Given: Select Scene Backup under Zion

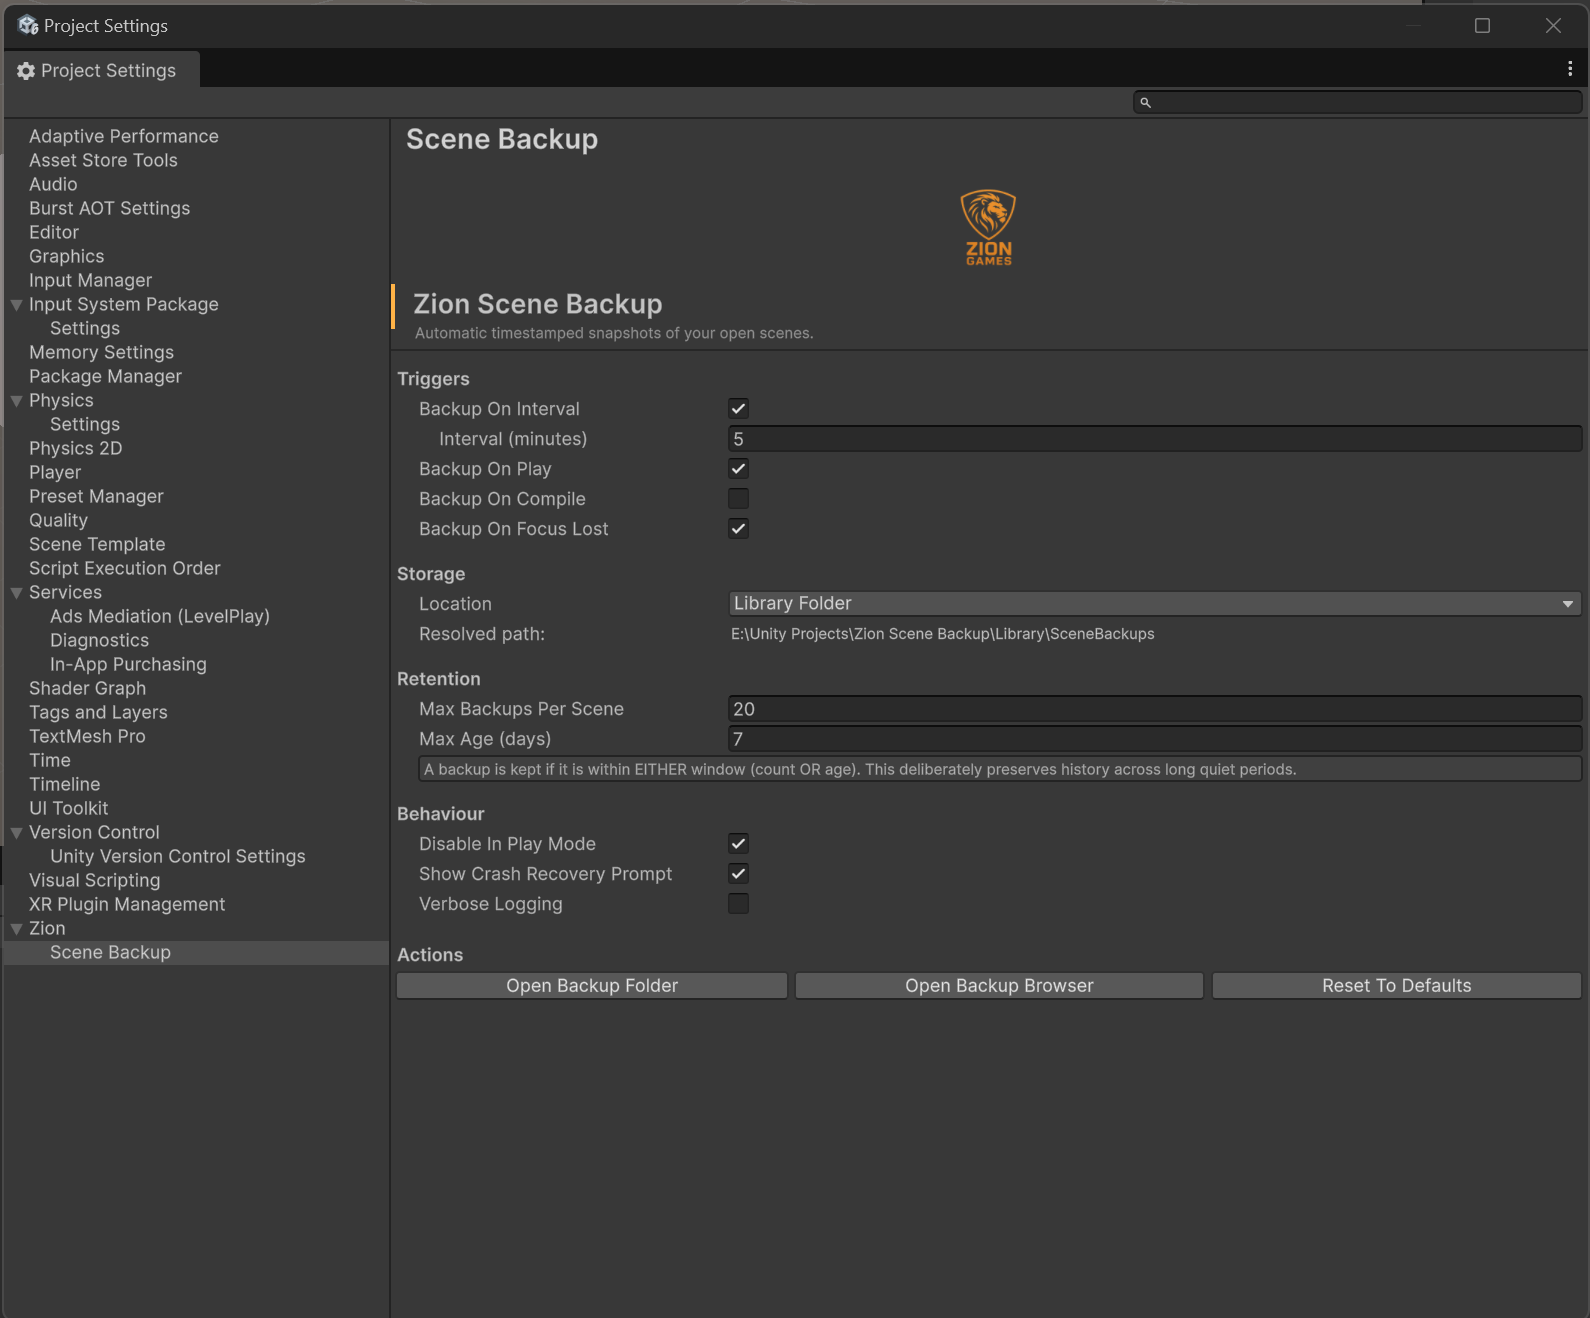Looking at the screenshot, I should pyautogui.click(x=110, y=952).
